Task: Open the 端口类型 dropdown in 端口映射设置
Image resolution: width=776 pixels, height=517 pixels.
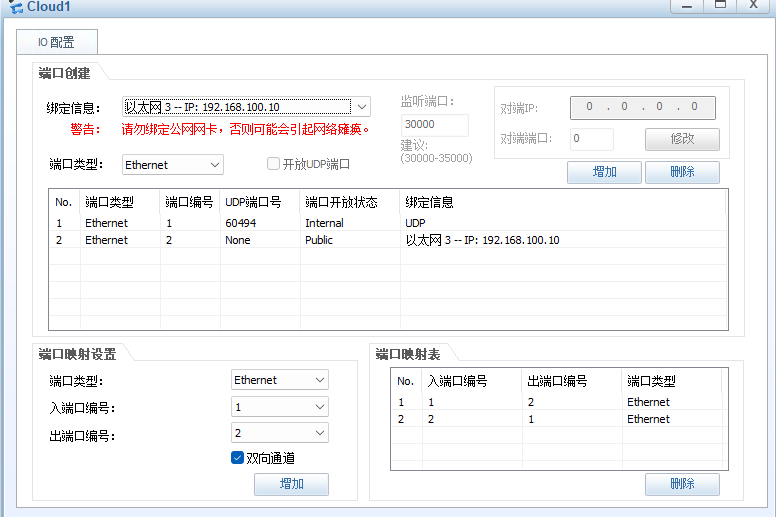Action: (x=280, y=380)
